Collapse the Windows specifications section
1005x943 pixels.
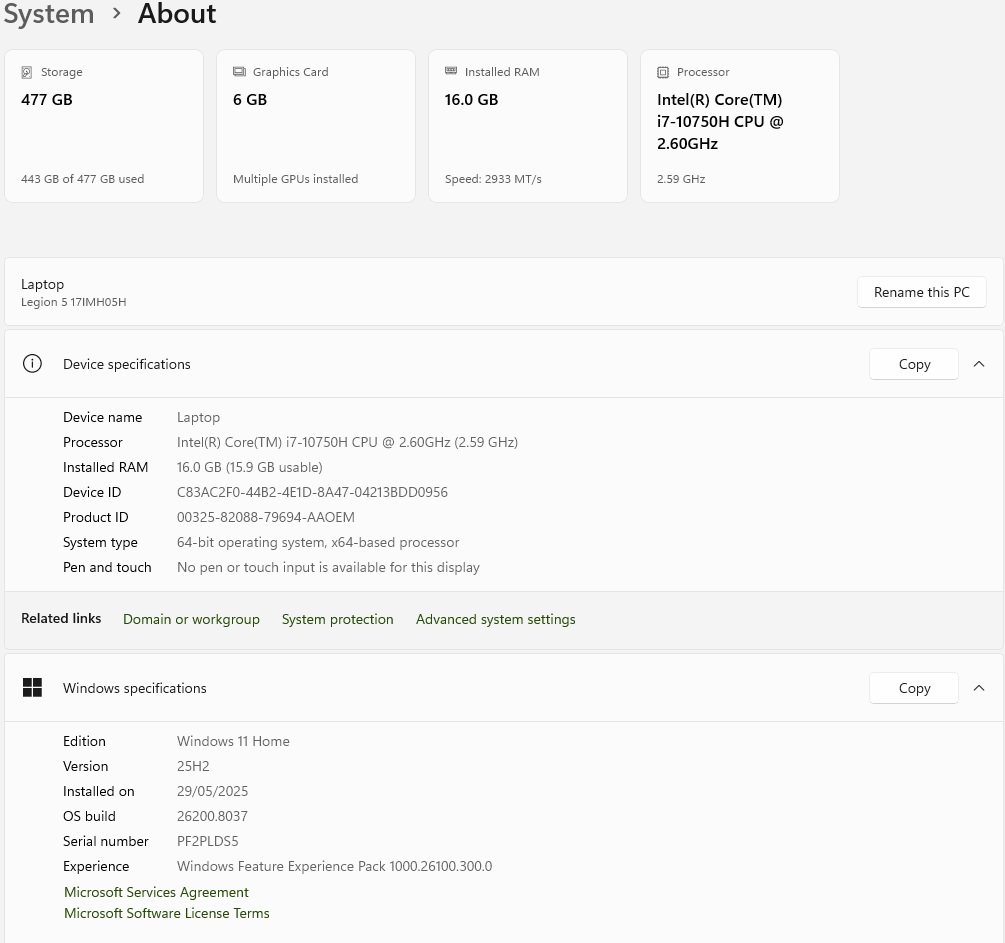coord(979,688)
